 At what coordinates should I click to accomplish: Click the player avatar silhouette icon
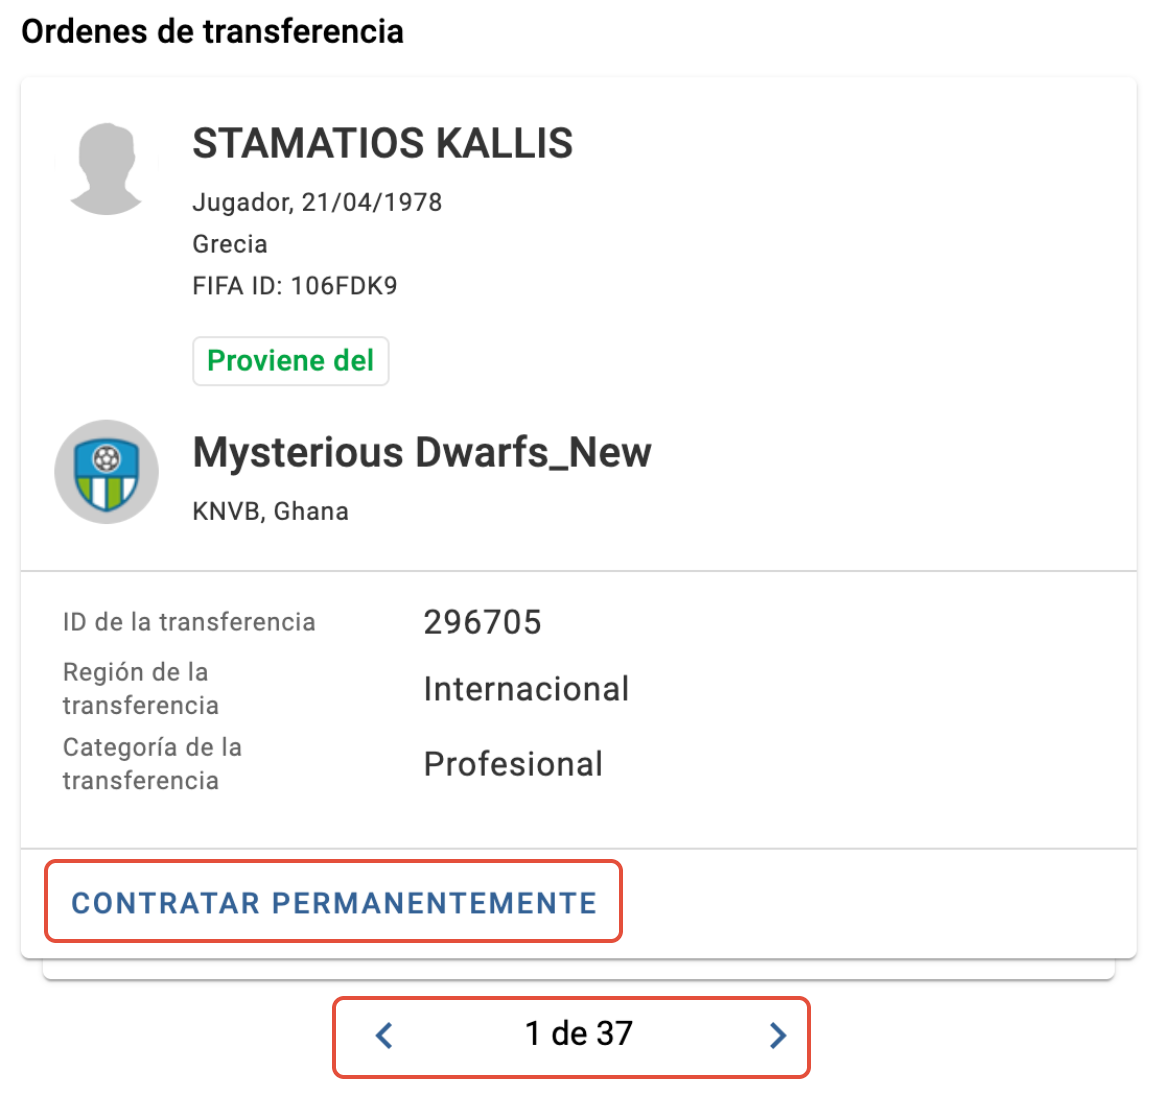106,169
